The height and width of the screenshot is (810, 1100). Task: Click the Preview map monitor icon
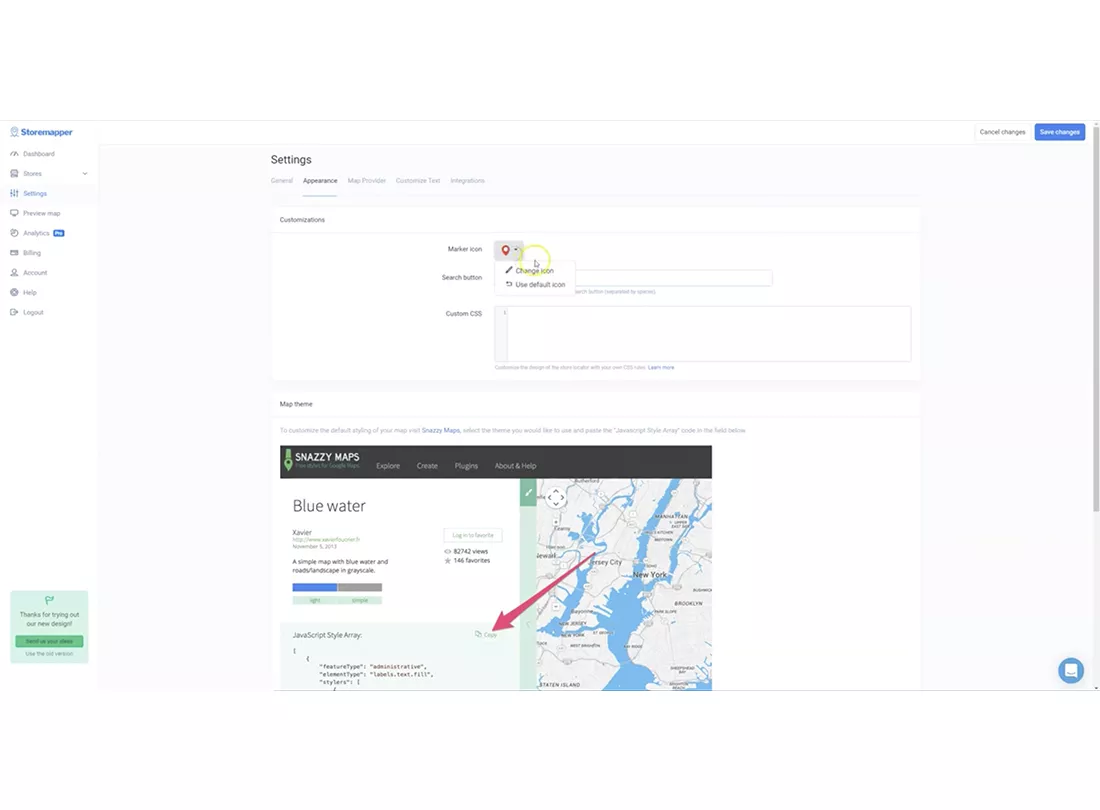point(14,213)
